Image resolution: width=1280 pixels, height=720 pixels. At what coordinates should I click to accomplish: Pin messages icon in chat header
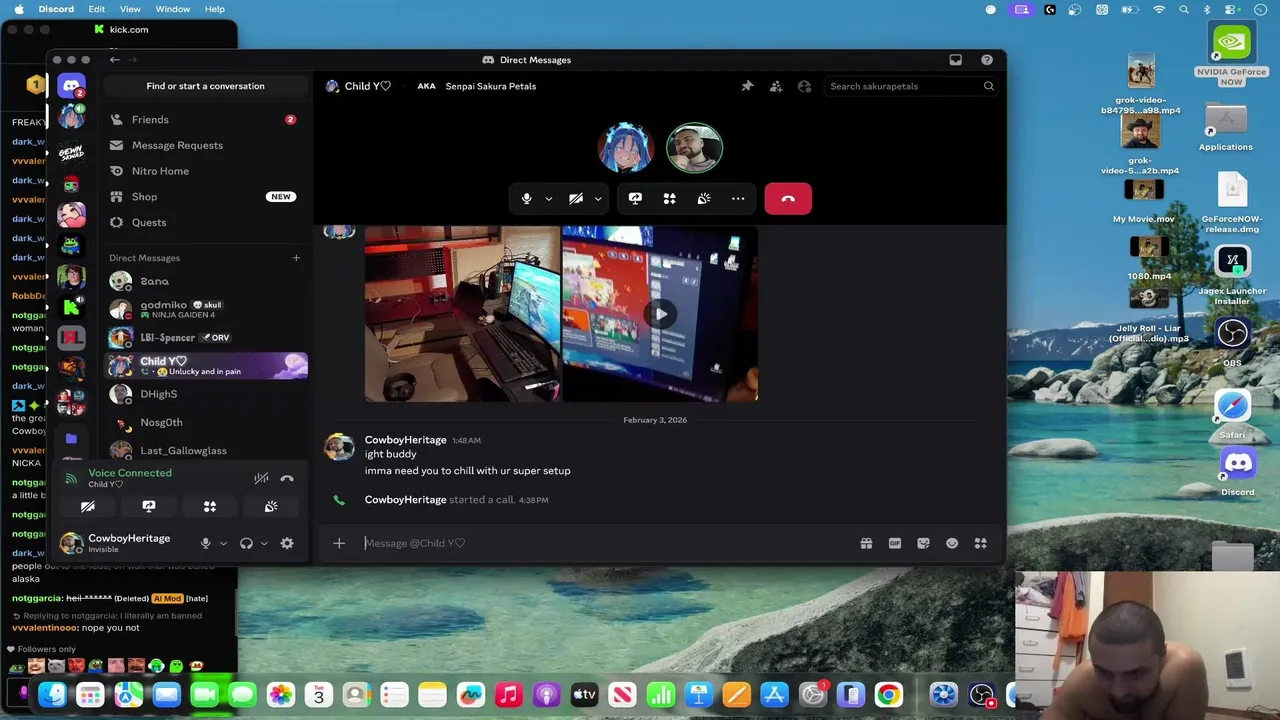coord(747,86)
